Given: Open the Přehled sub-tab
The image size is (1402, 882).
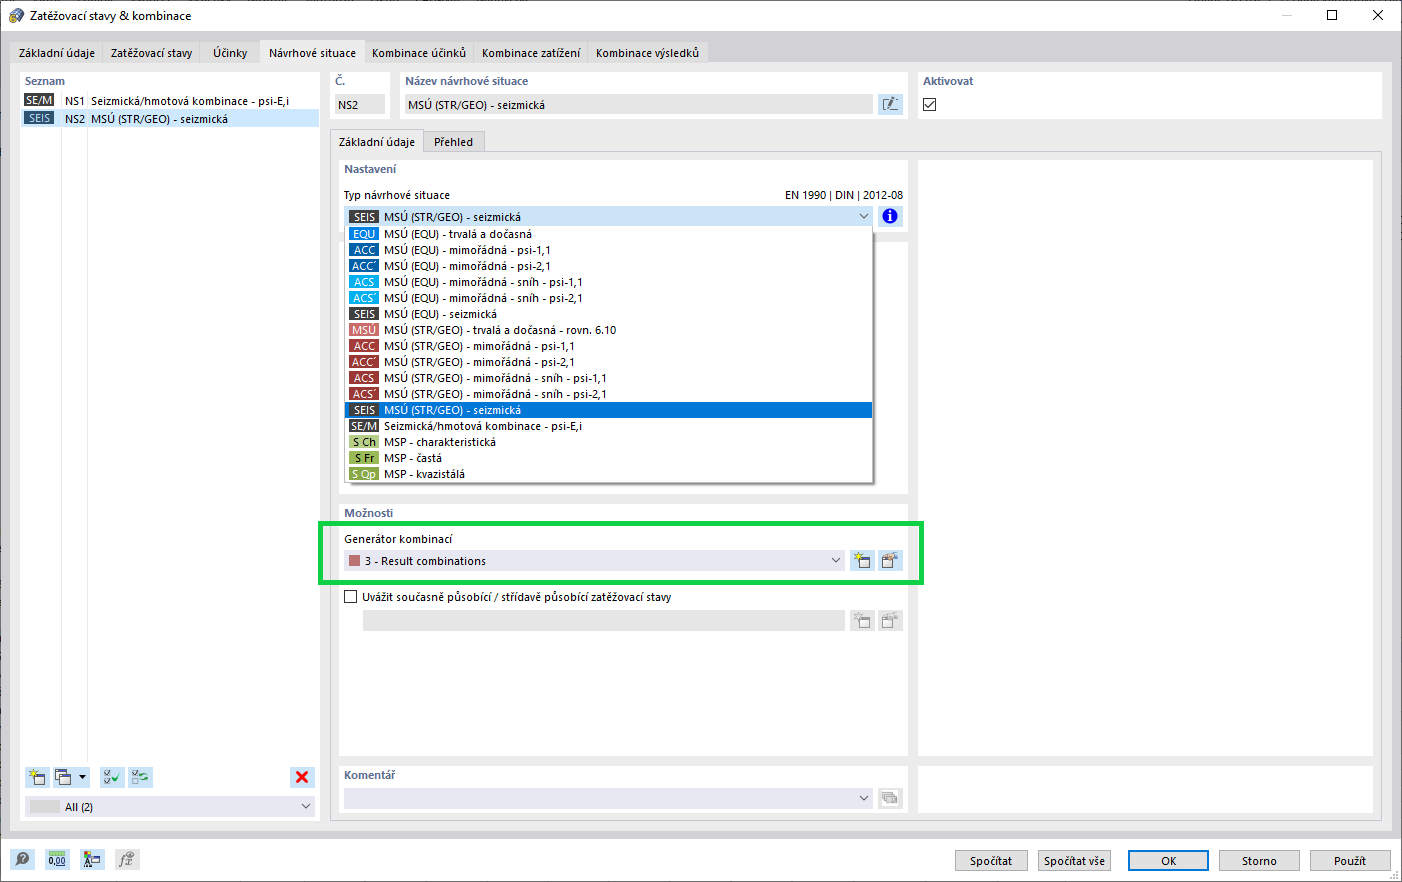Looking at the screenshot, I should coord(453,142).
